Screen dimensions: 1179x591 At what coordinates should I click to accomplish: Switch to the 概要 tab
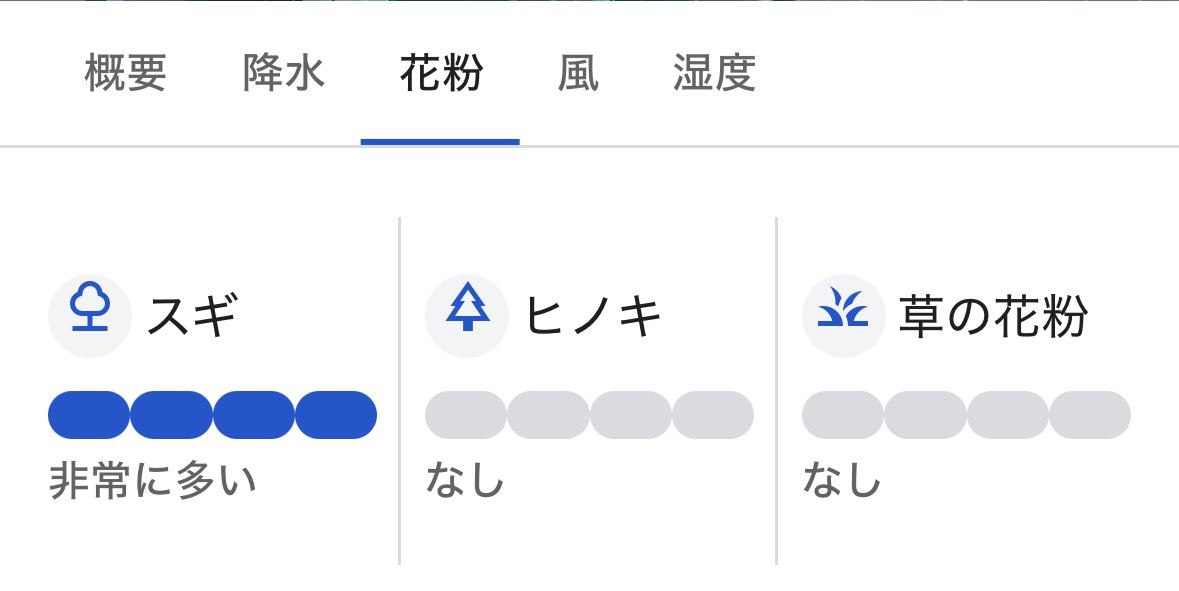tap(125, 76)
